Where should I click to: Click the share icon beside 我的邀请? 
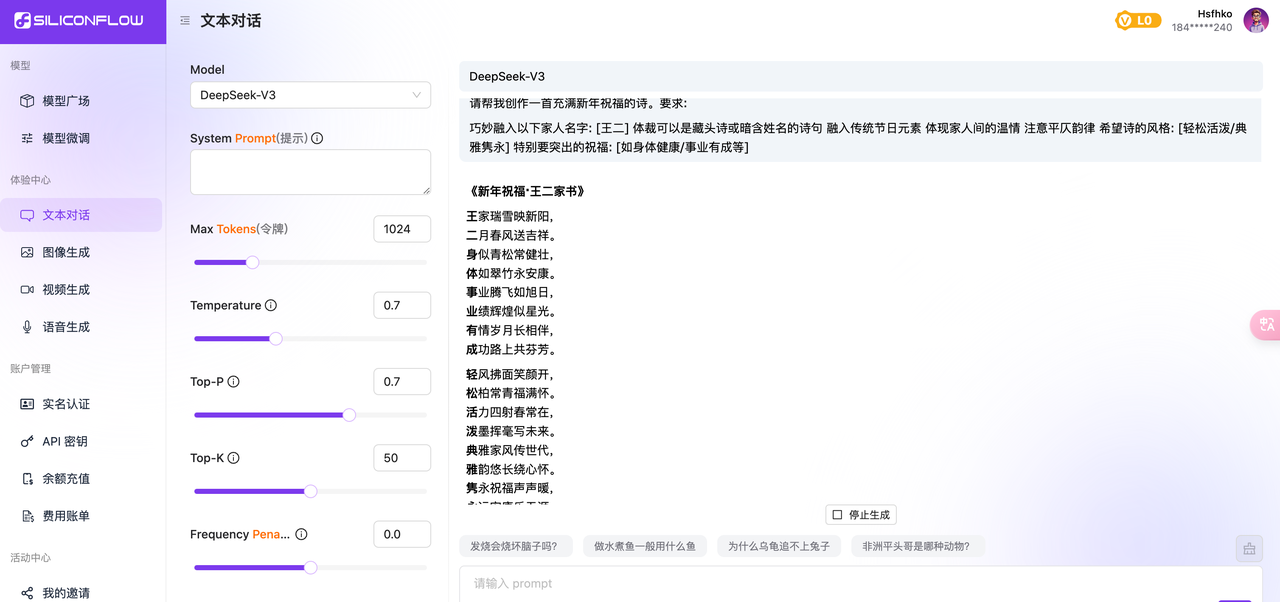[x=27, y=593]
